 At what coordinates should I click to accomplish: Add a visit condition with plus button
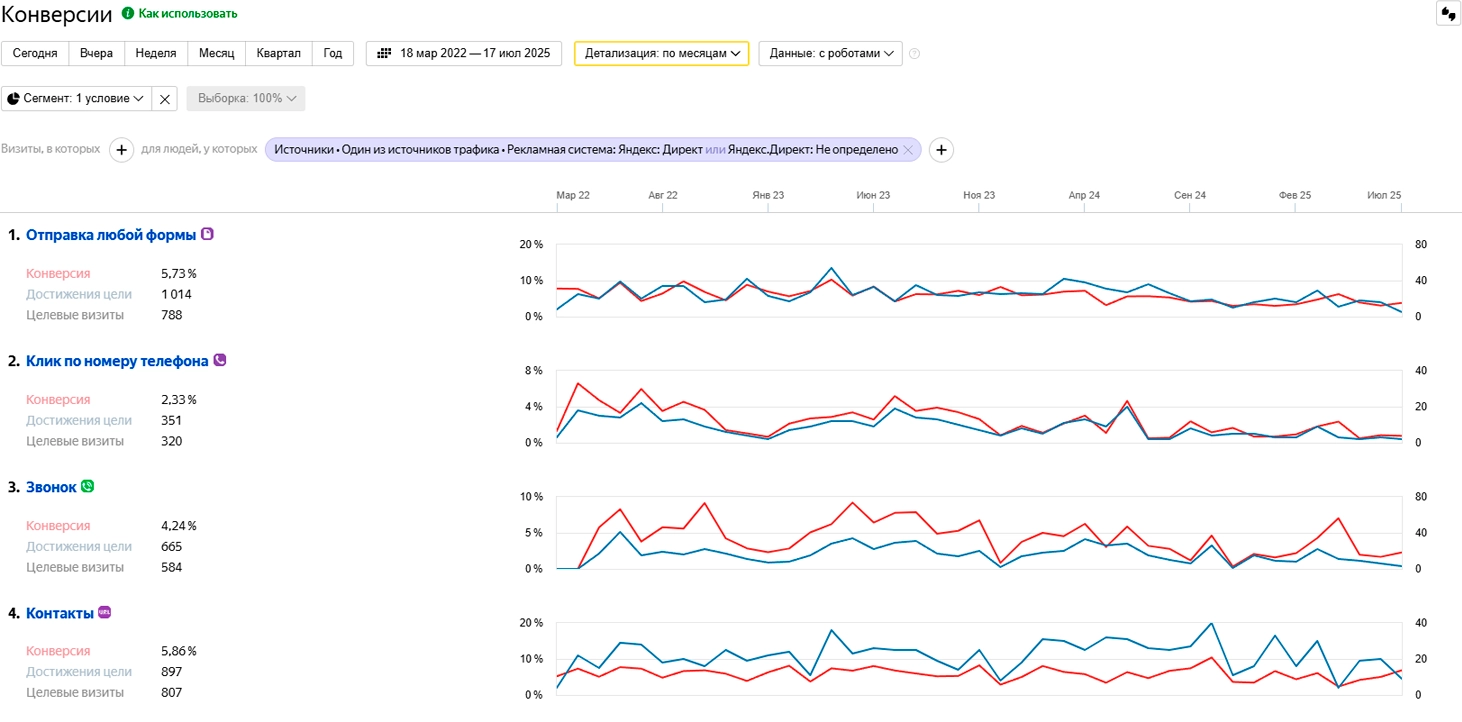point(121,150)
